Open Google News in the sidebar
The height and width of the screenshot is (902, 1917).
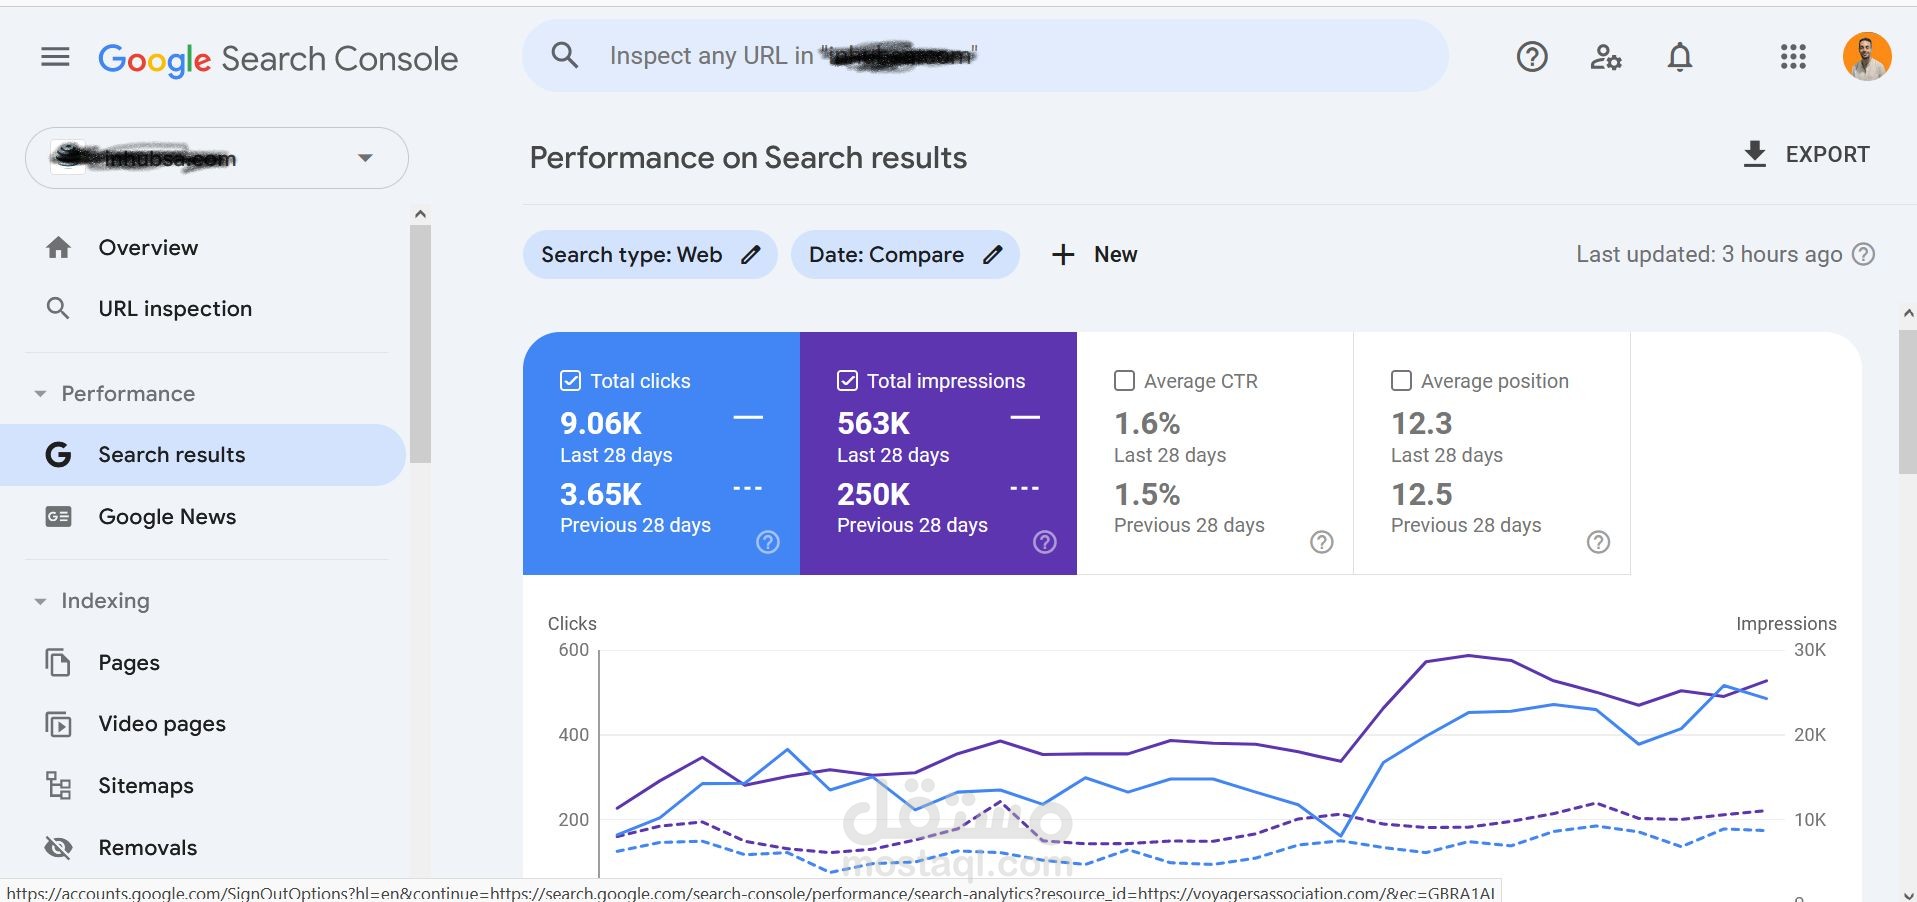(167, 517)
